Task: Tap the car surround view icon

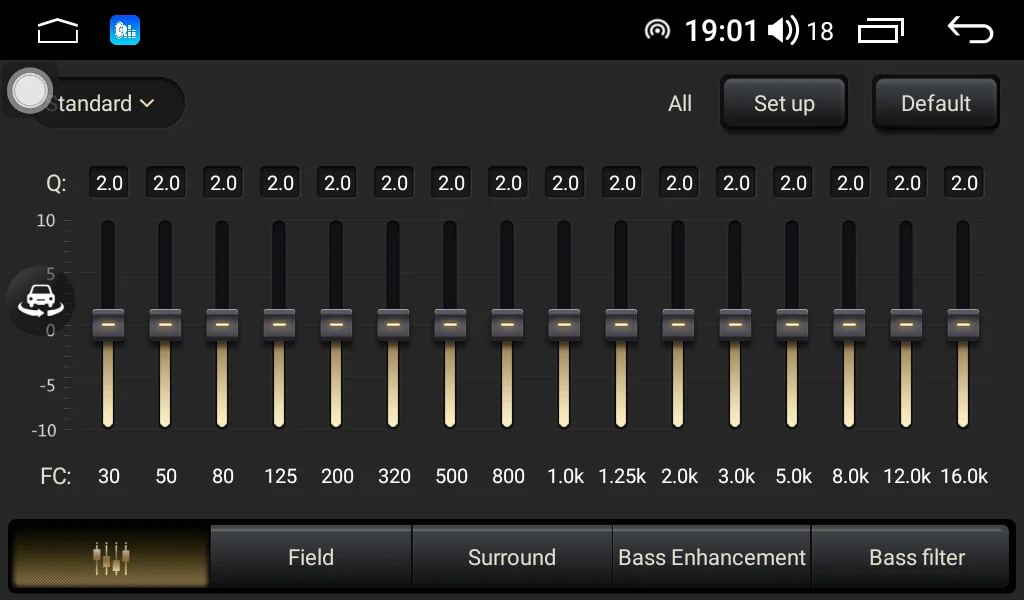Action: [x=41, y=299]
